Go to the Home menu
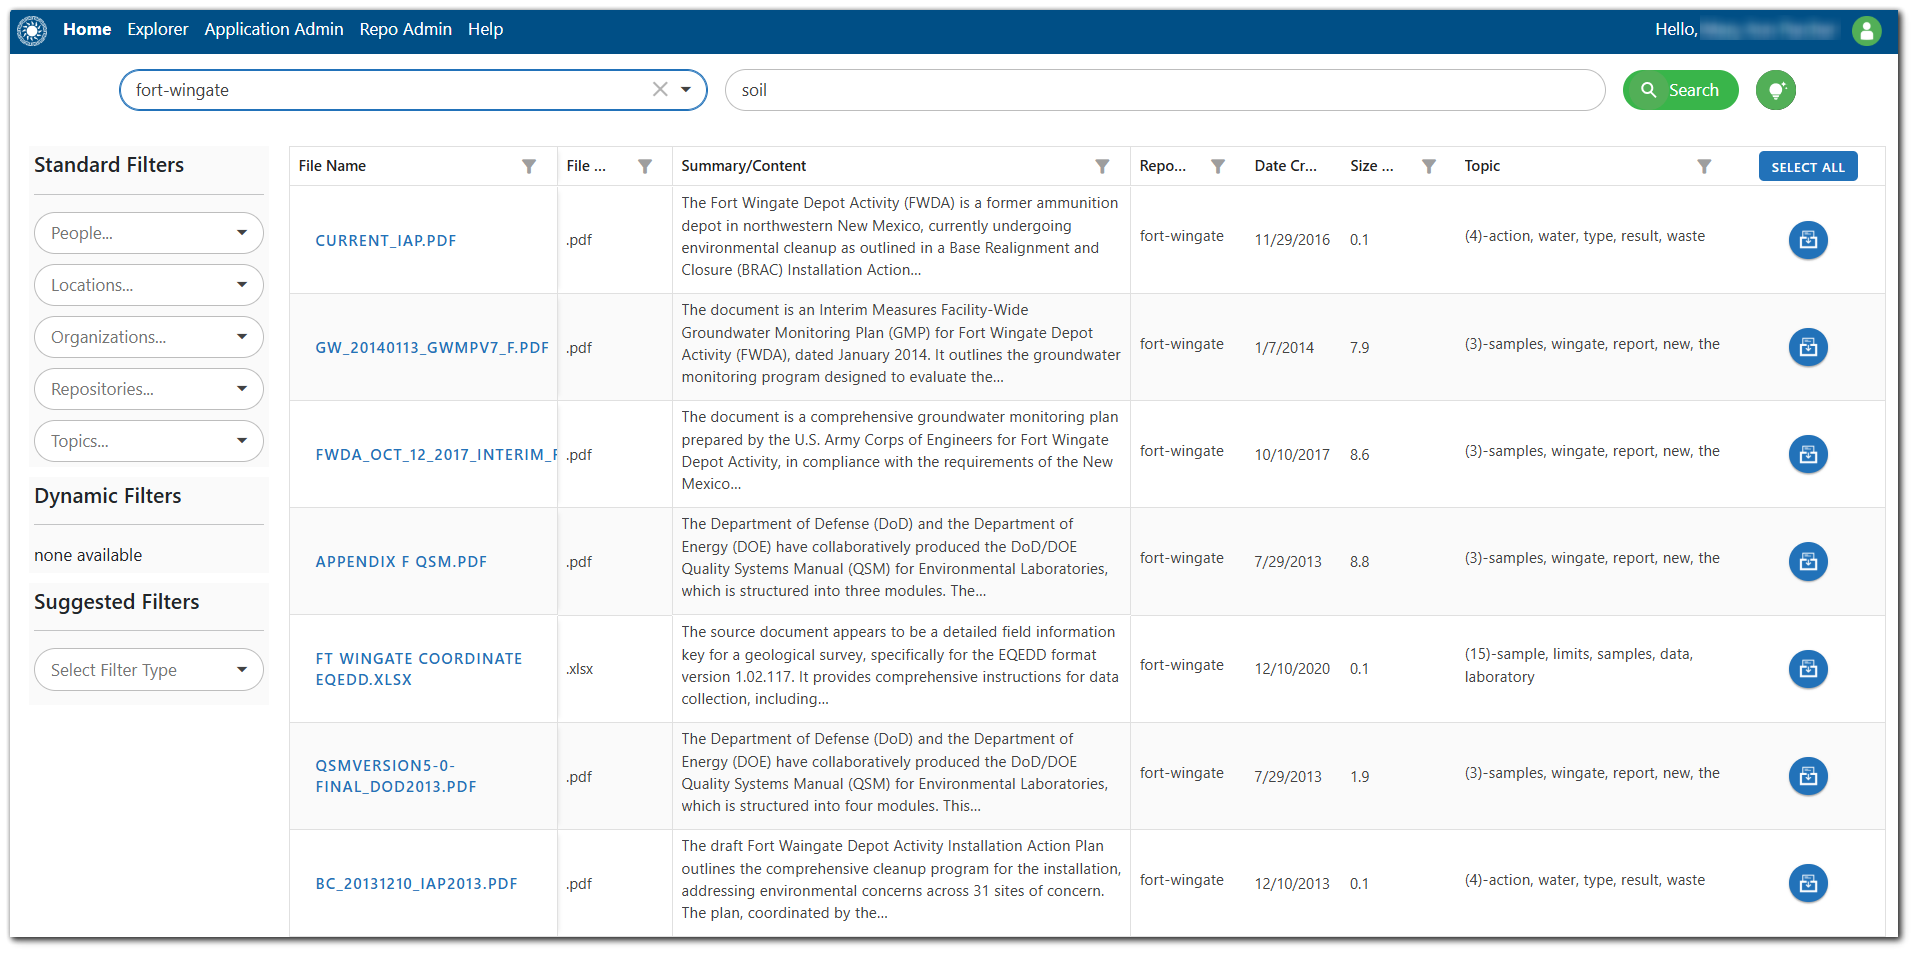 pyautogui.click(x=87, y=30)
